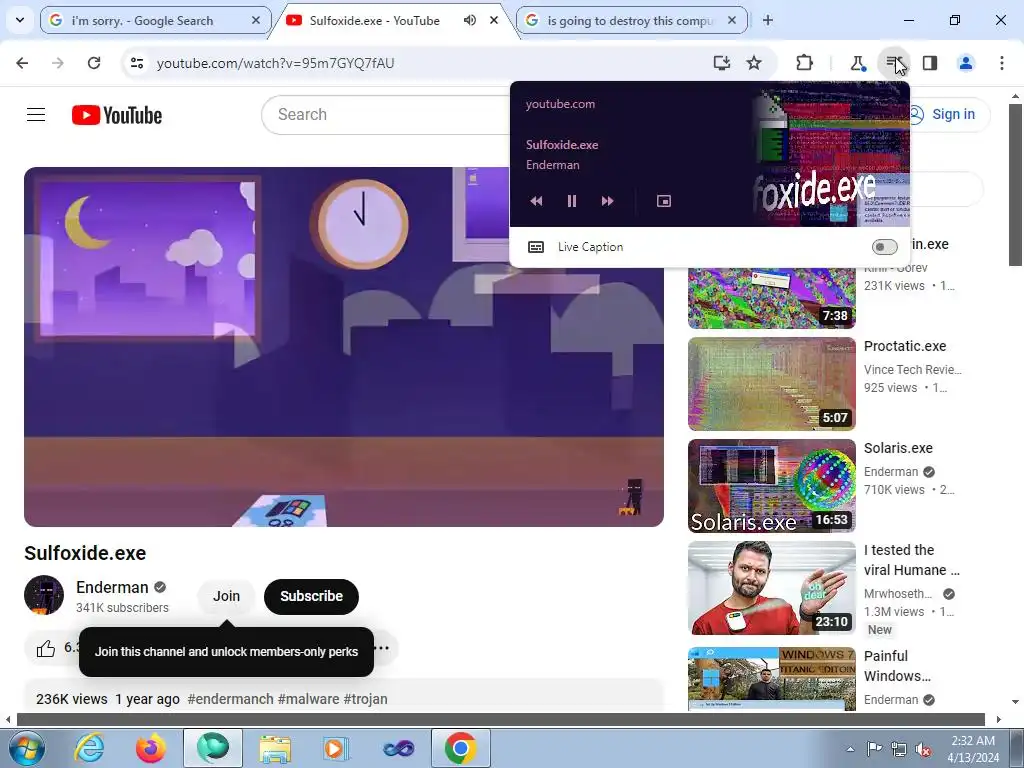Mute the Sulfoxide.exe tab audio icon
1024x768 pixels.
click(470, 20)
